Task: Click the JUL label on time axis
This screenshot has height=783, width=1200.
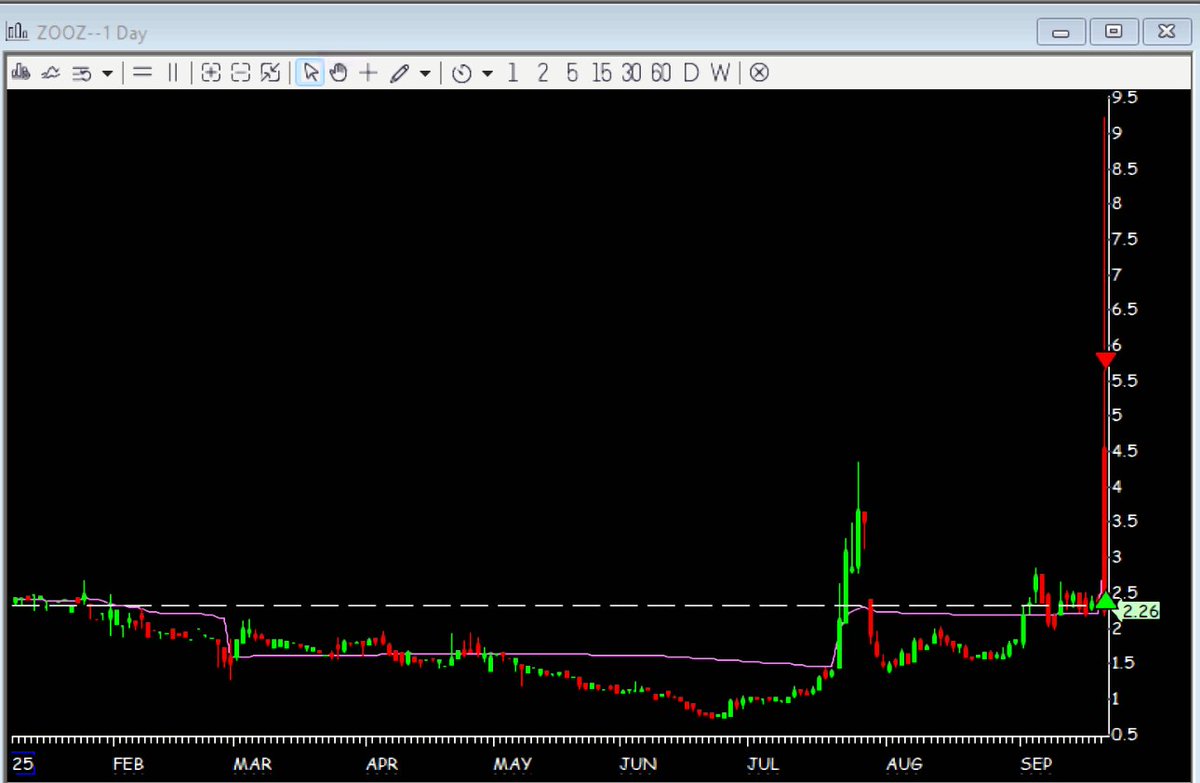Action: pos(763,764)
